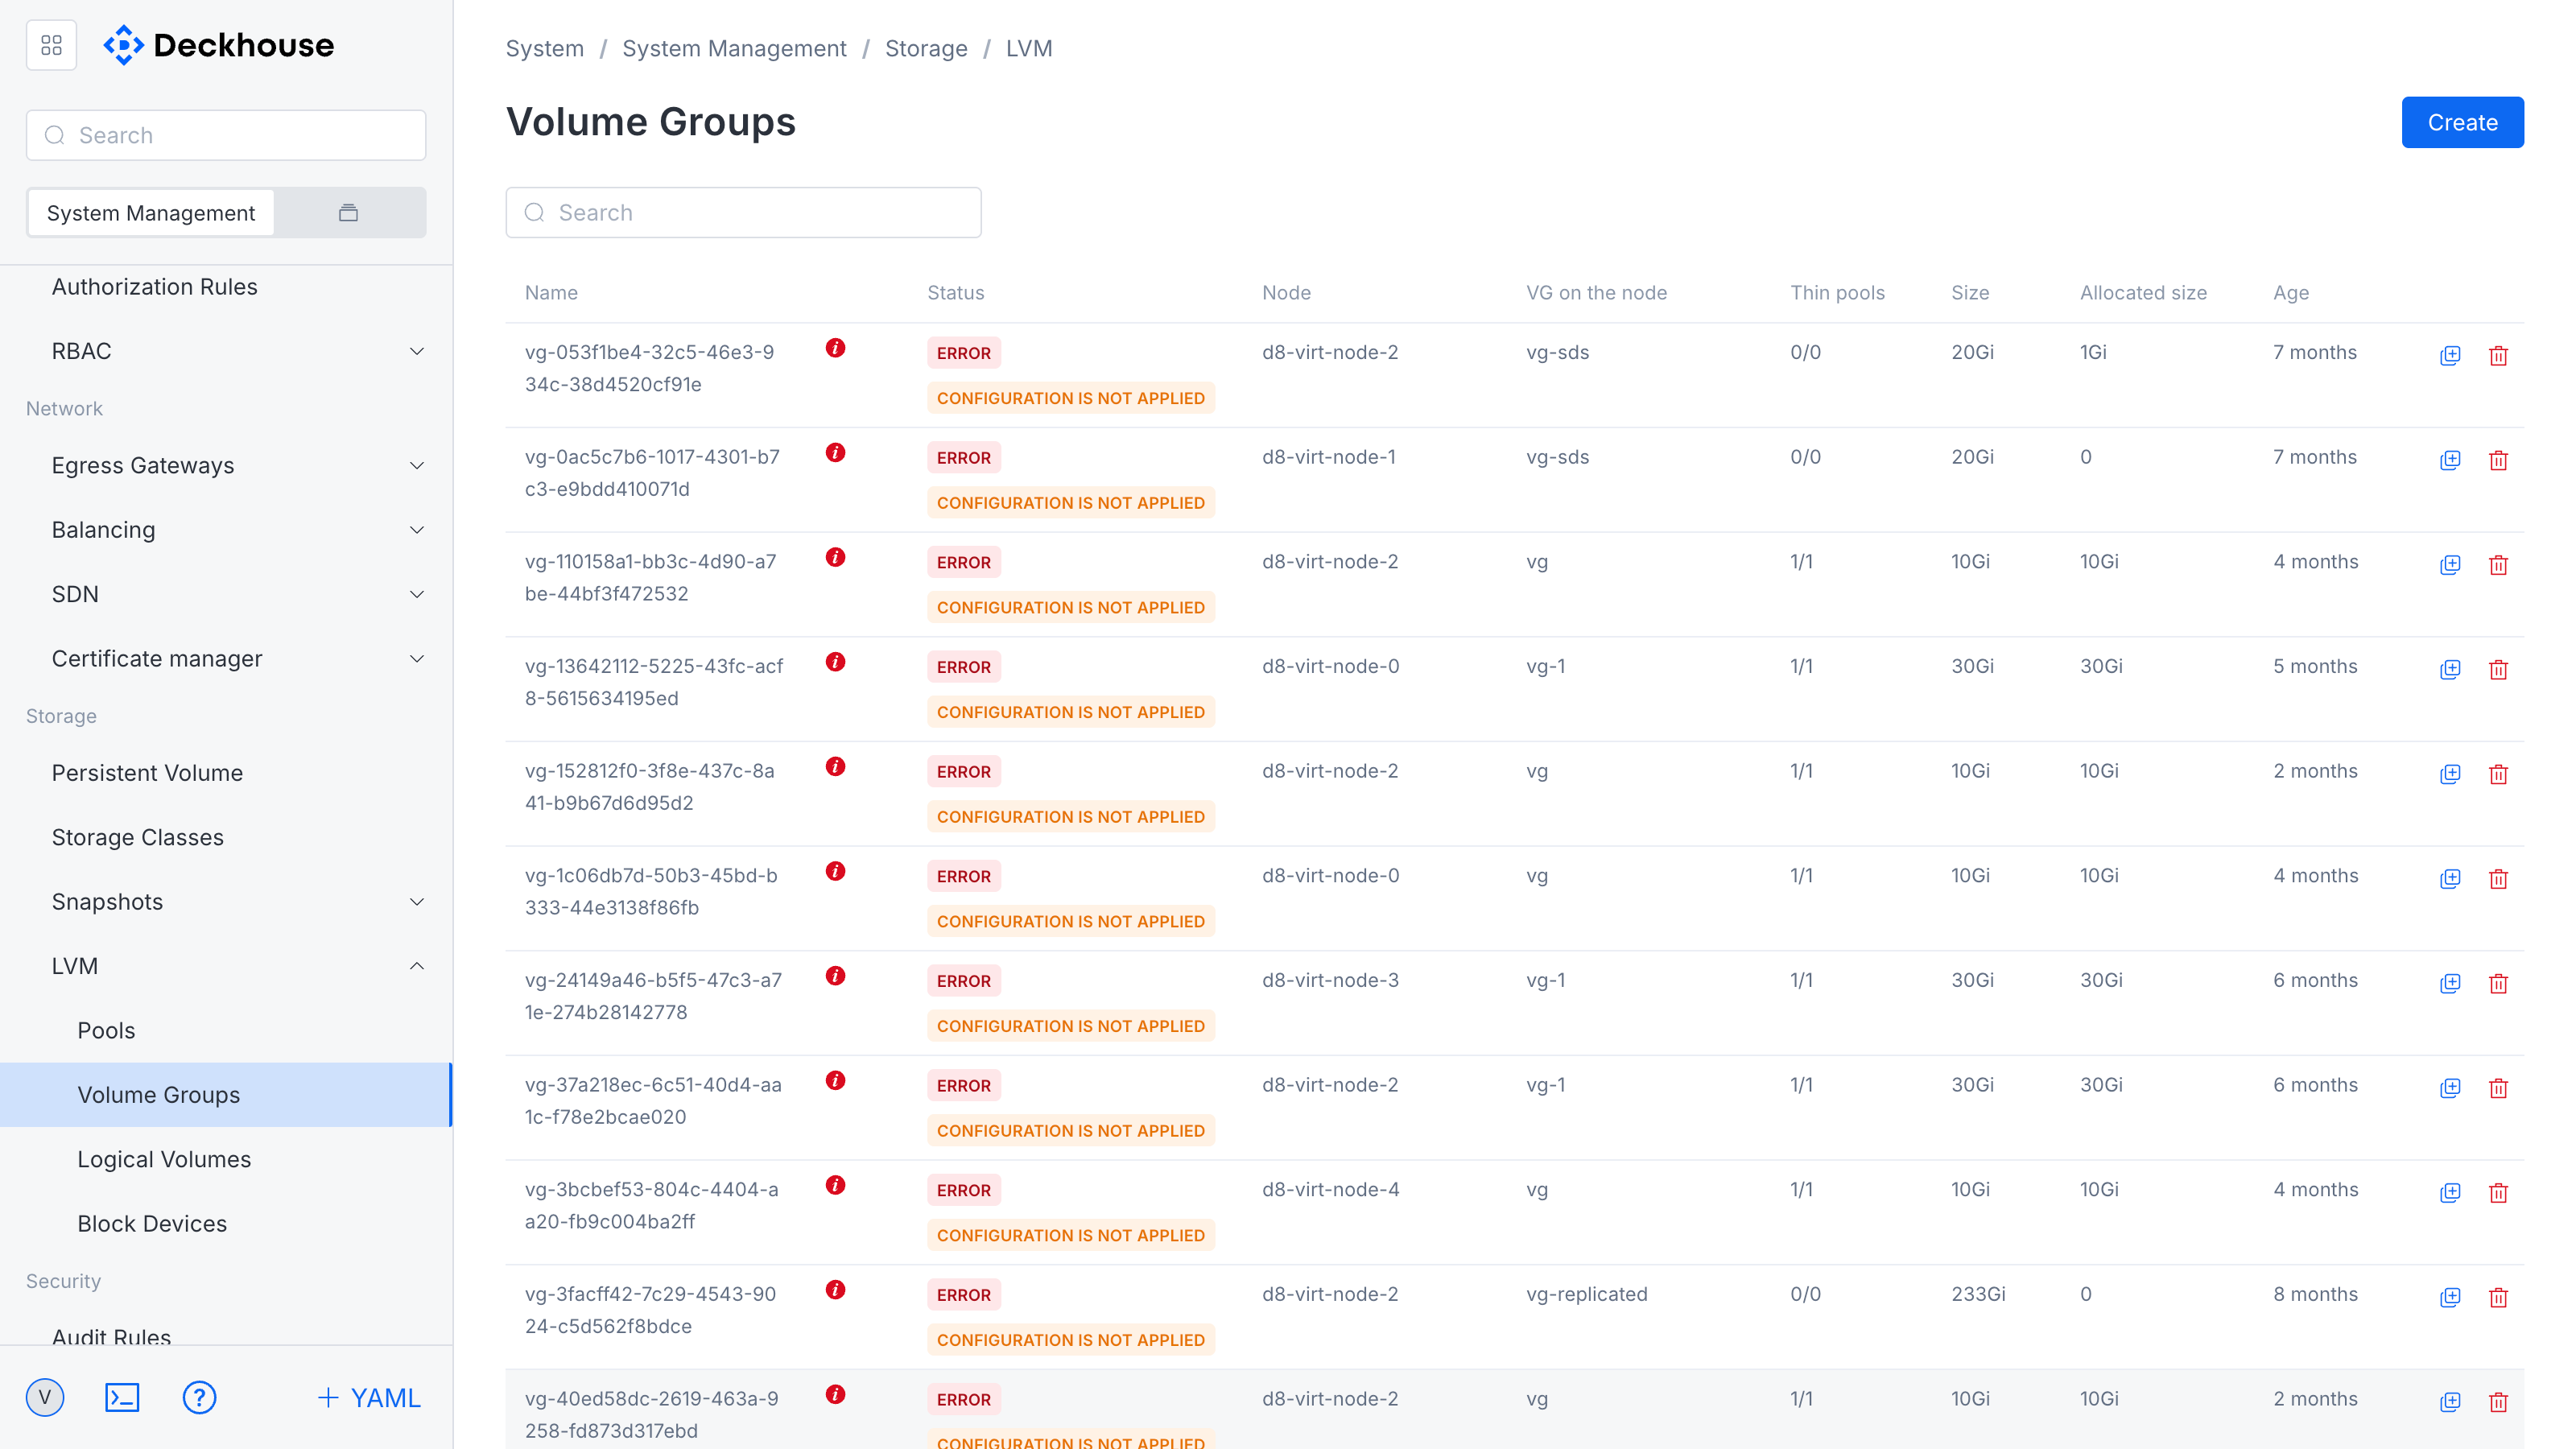Open volume group vg-37a218ec-6c51-40d4-aa1c-f78e2bcae020

coord(654,1101)
